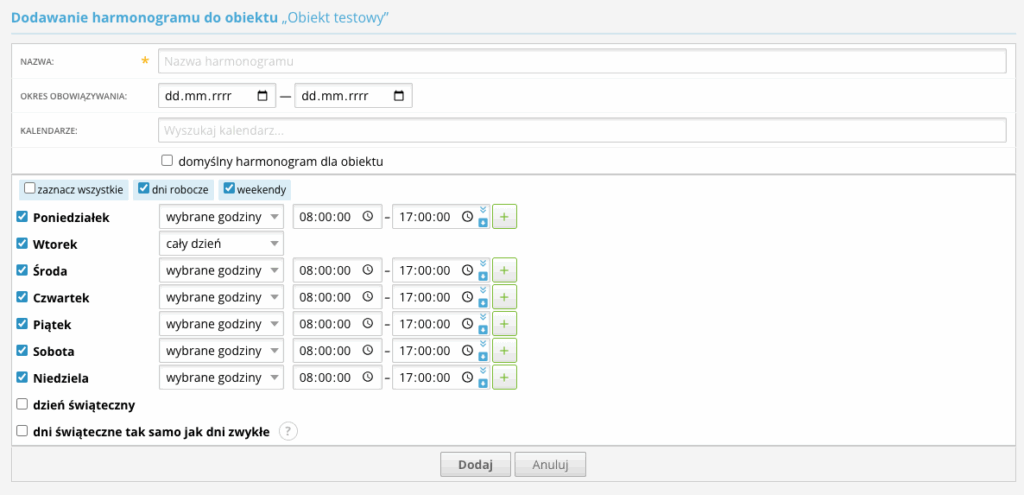Open calendar picker for end date
This screenshot has height=495, width=1024.
point(399,96)
